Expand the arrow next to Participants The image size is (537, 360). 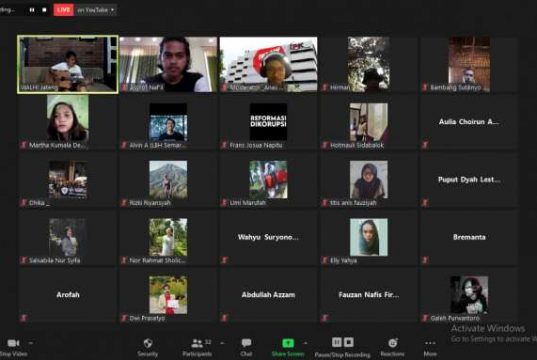(222, 343)
